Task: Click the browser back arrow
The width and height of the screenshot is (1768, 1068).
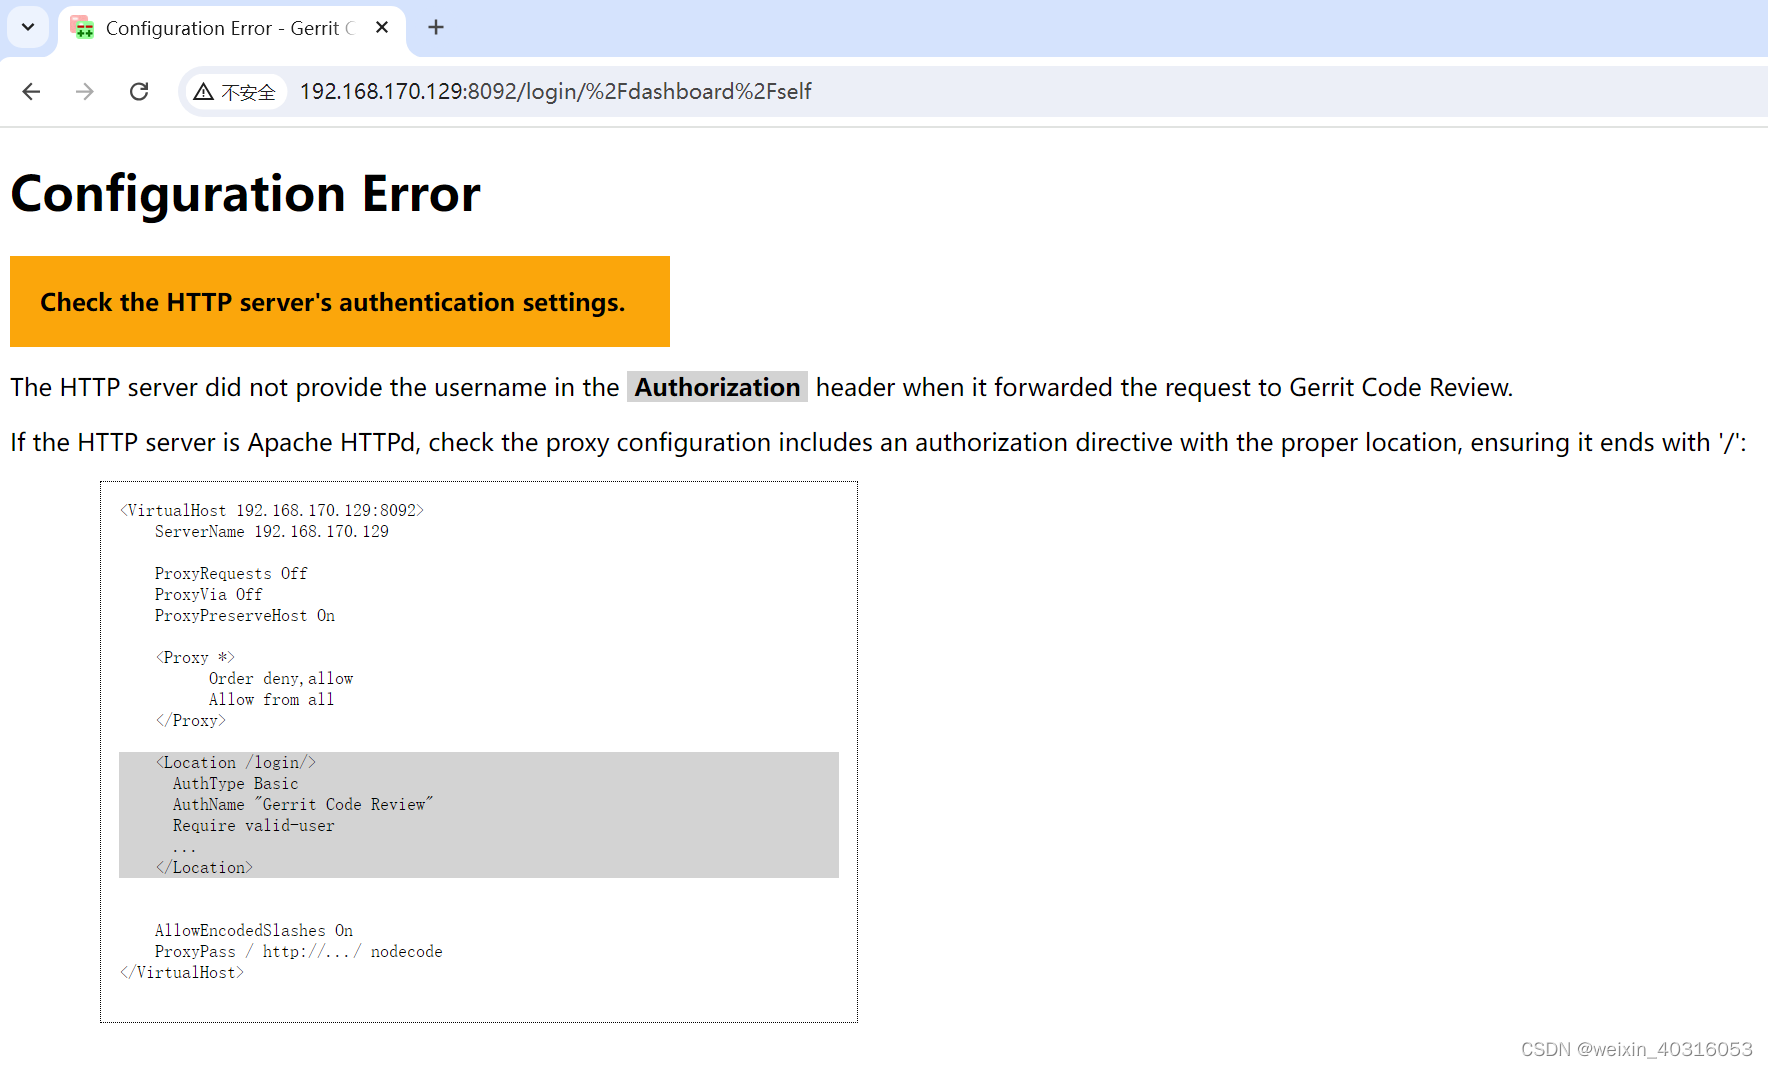Action: click(31, 92)
